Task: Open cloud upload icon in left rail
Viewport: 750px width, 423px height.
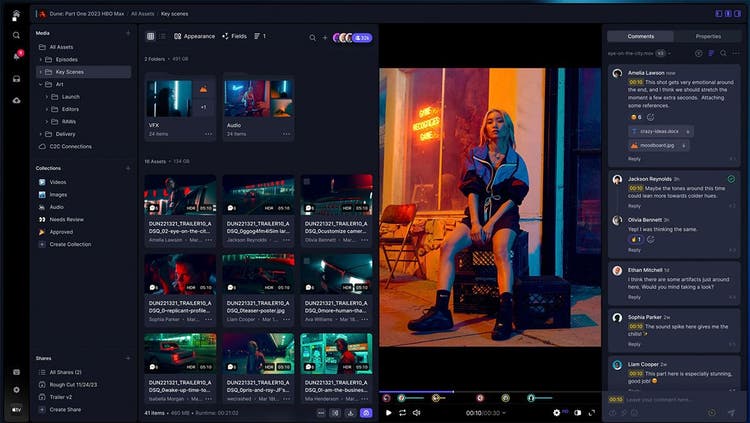Action: [x=16, y=100]
